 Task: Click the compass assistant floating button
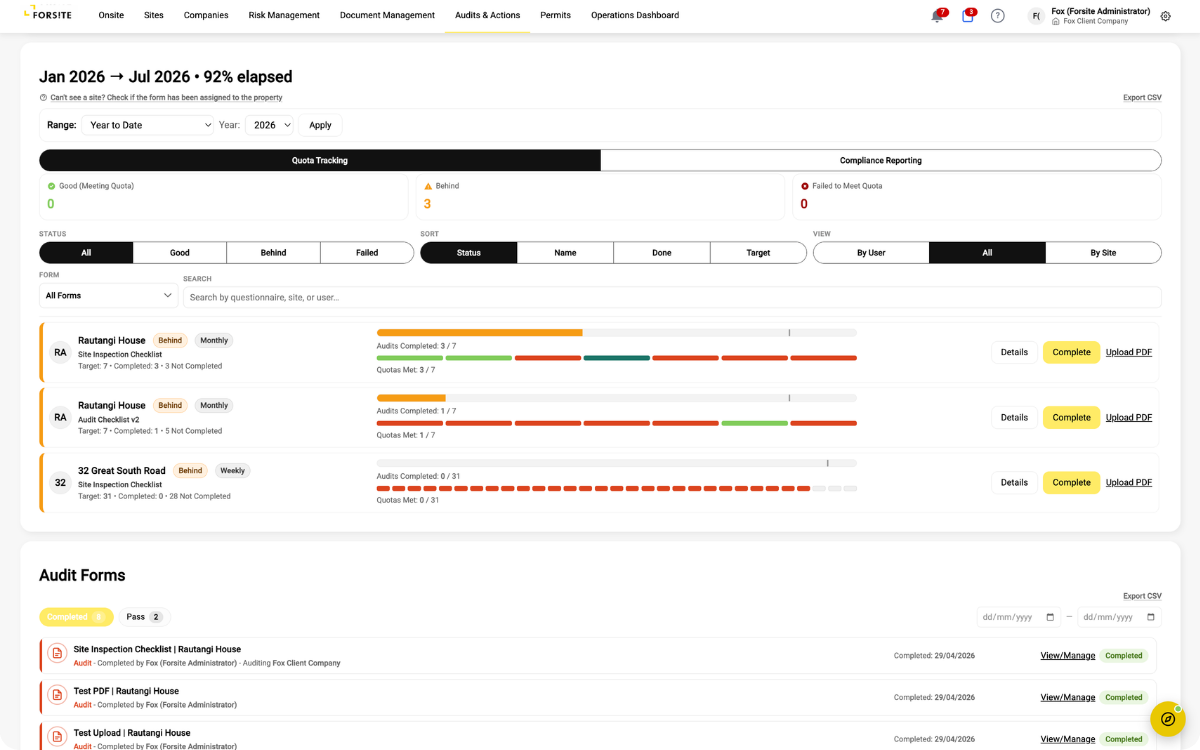click(1167, 719)
